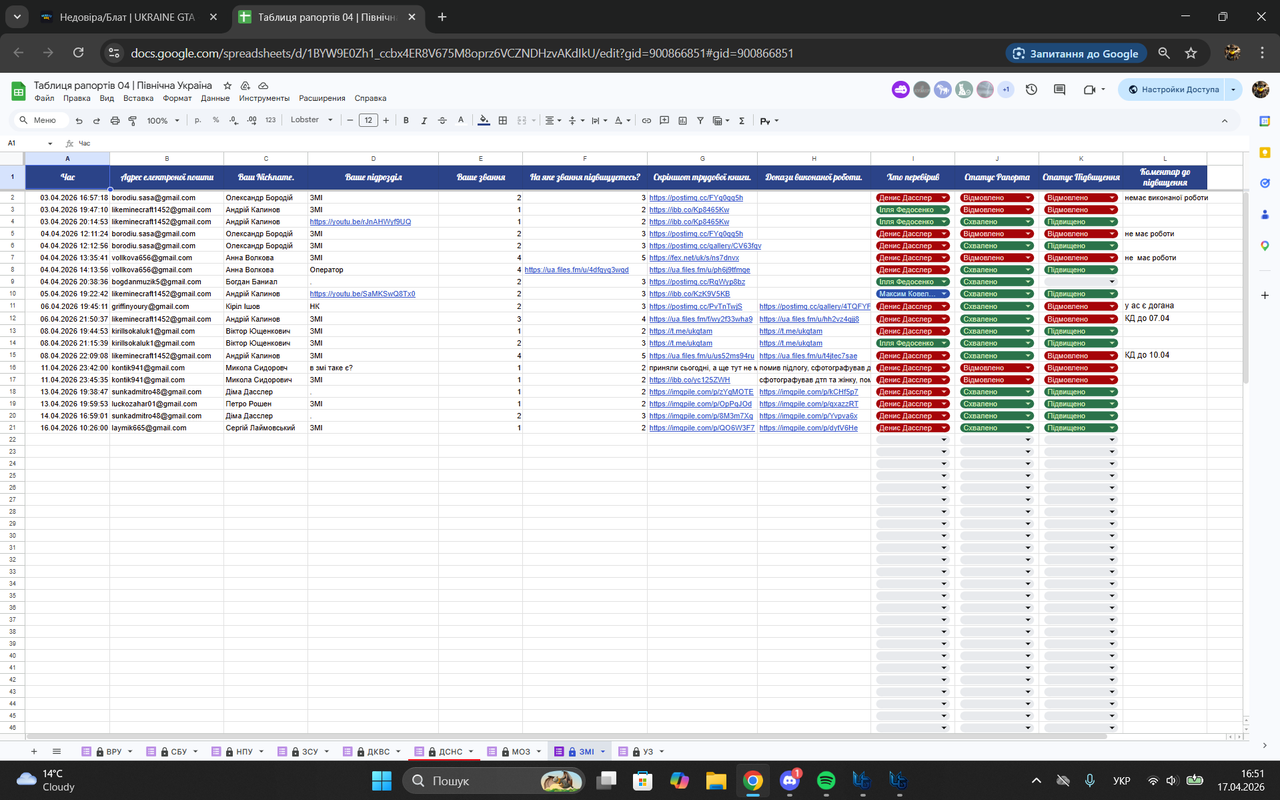Switch to ДСНС sheet tab

450,751
